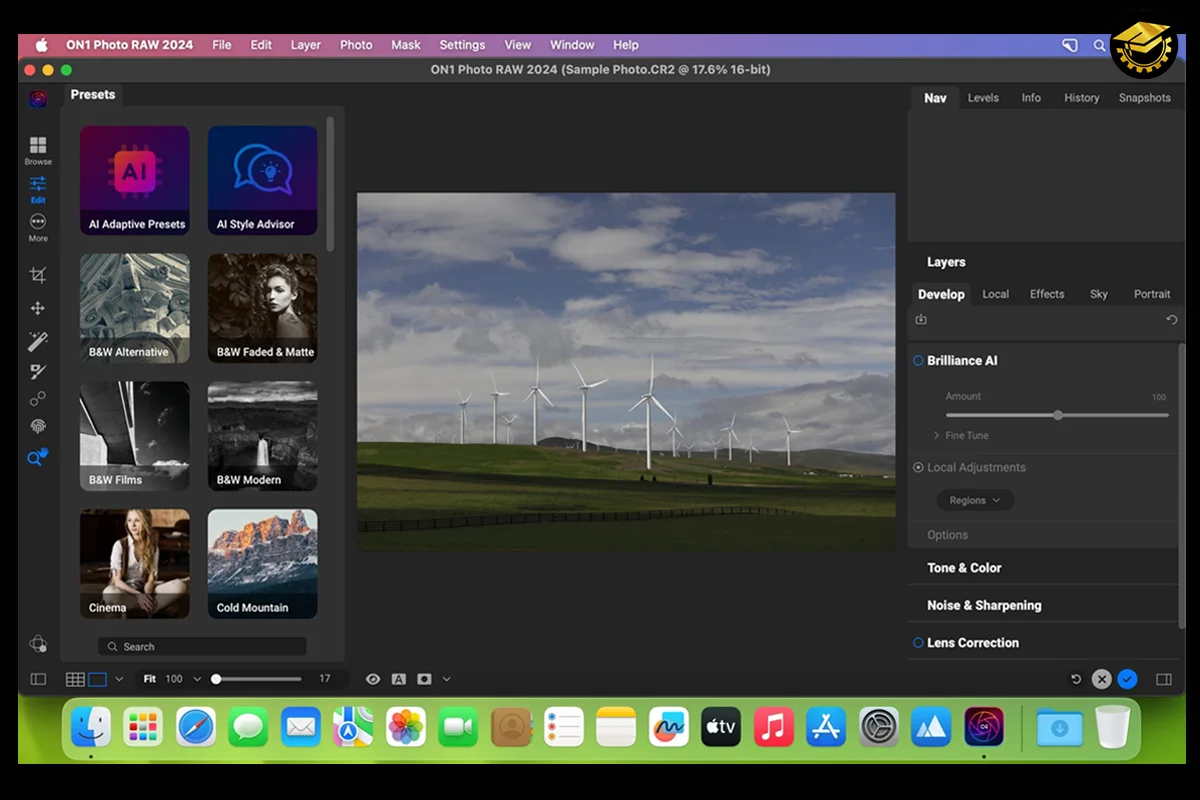Click the export preset icon under Develop
The image size is (1200, 800).
(921, 320)
